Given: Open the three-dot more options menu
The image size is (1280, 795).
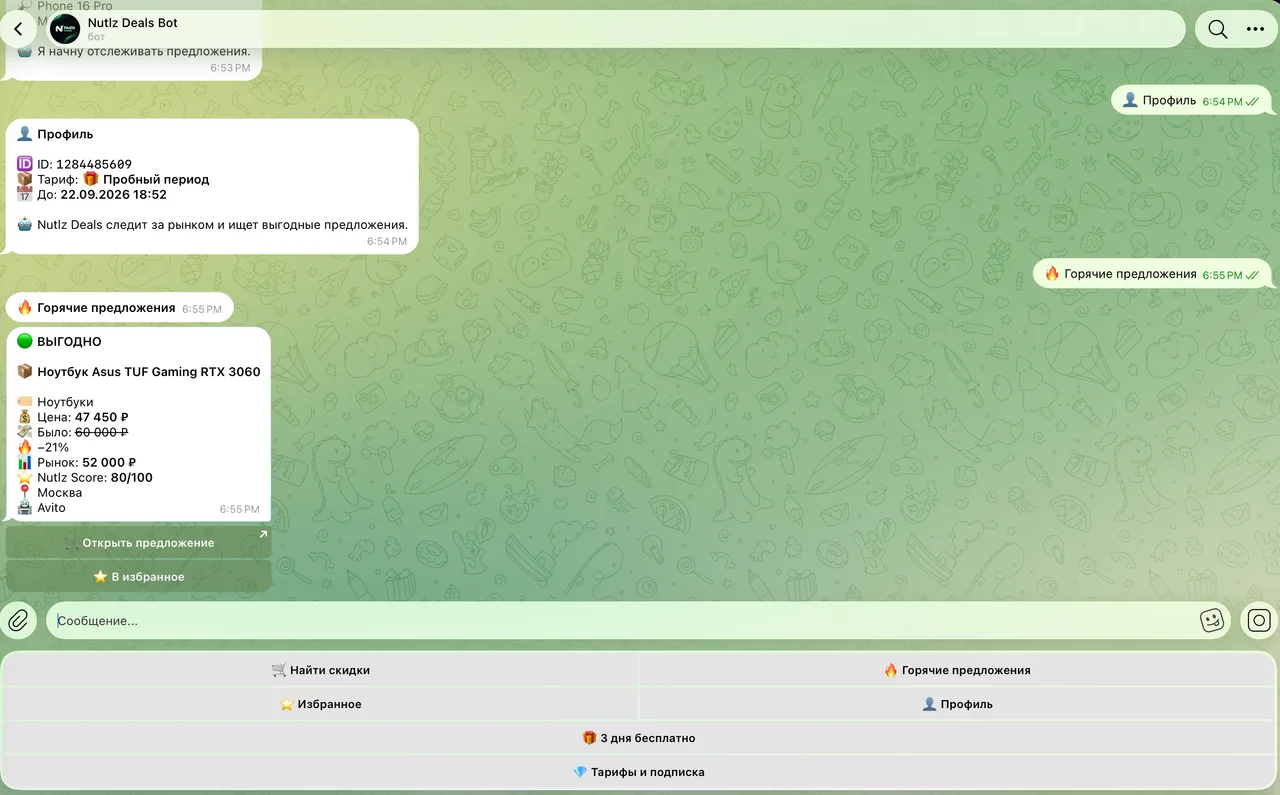Looking at the screenshot, I should tap(1255, 29).
